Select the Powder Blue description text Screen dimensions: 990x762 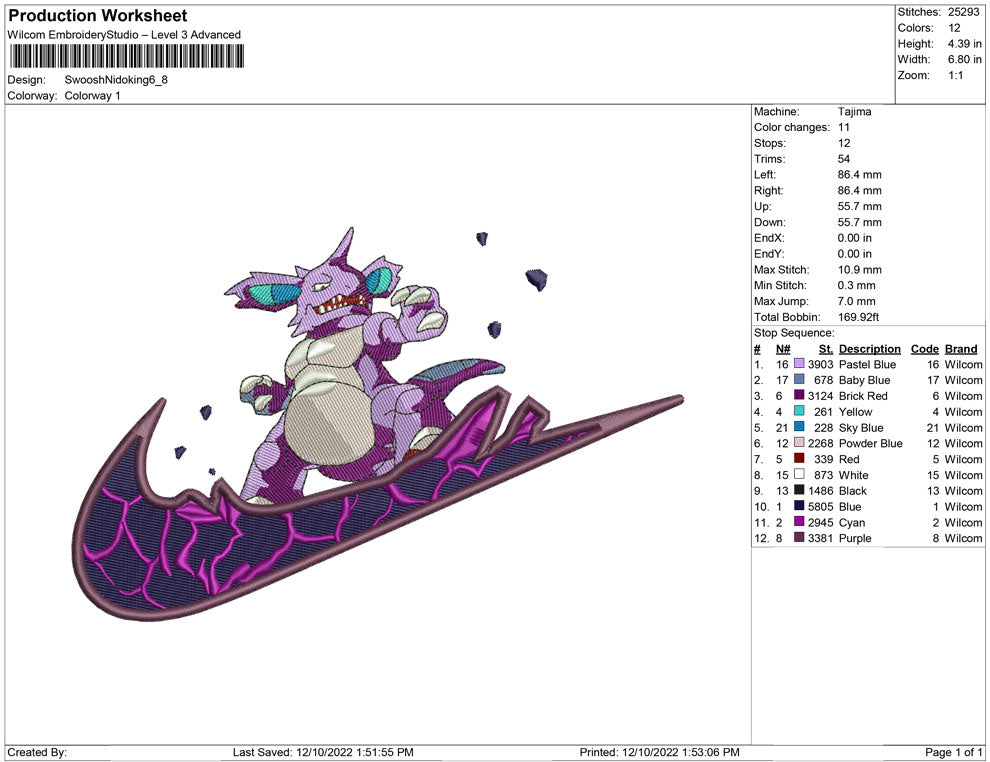[x=871, y=443]
